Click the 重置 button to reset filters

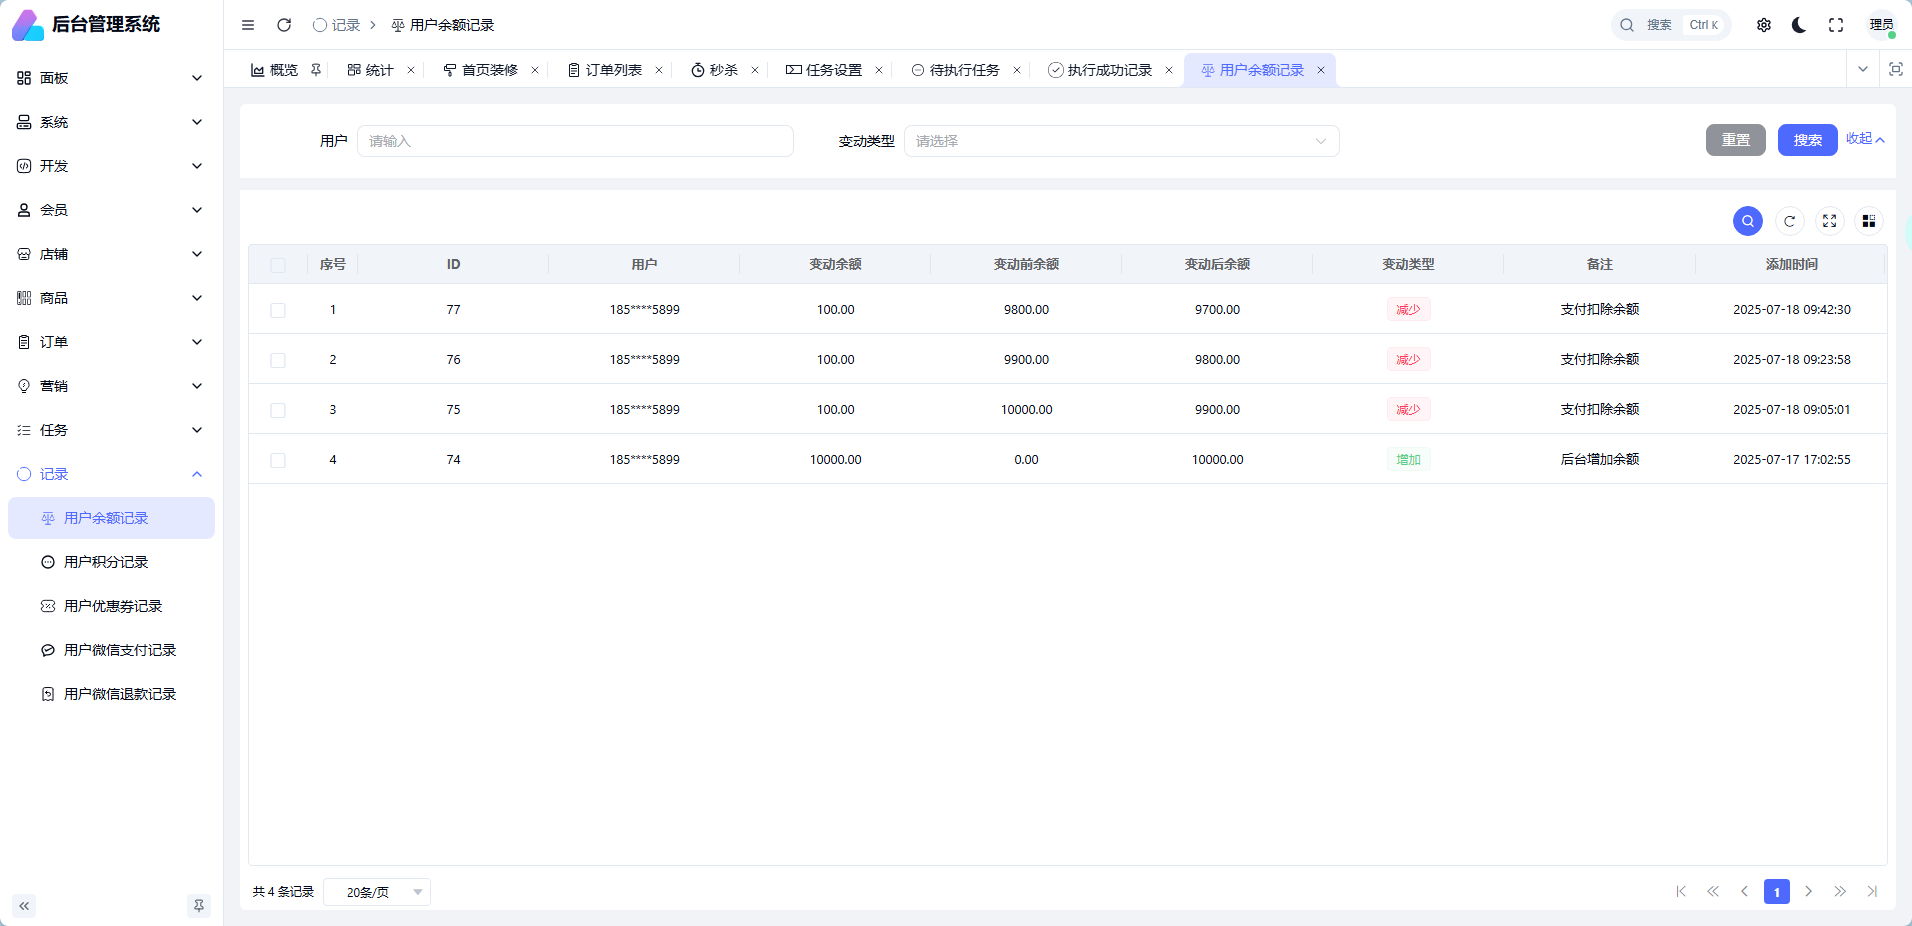1736,140
